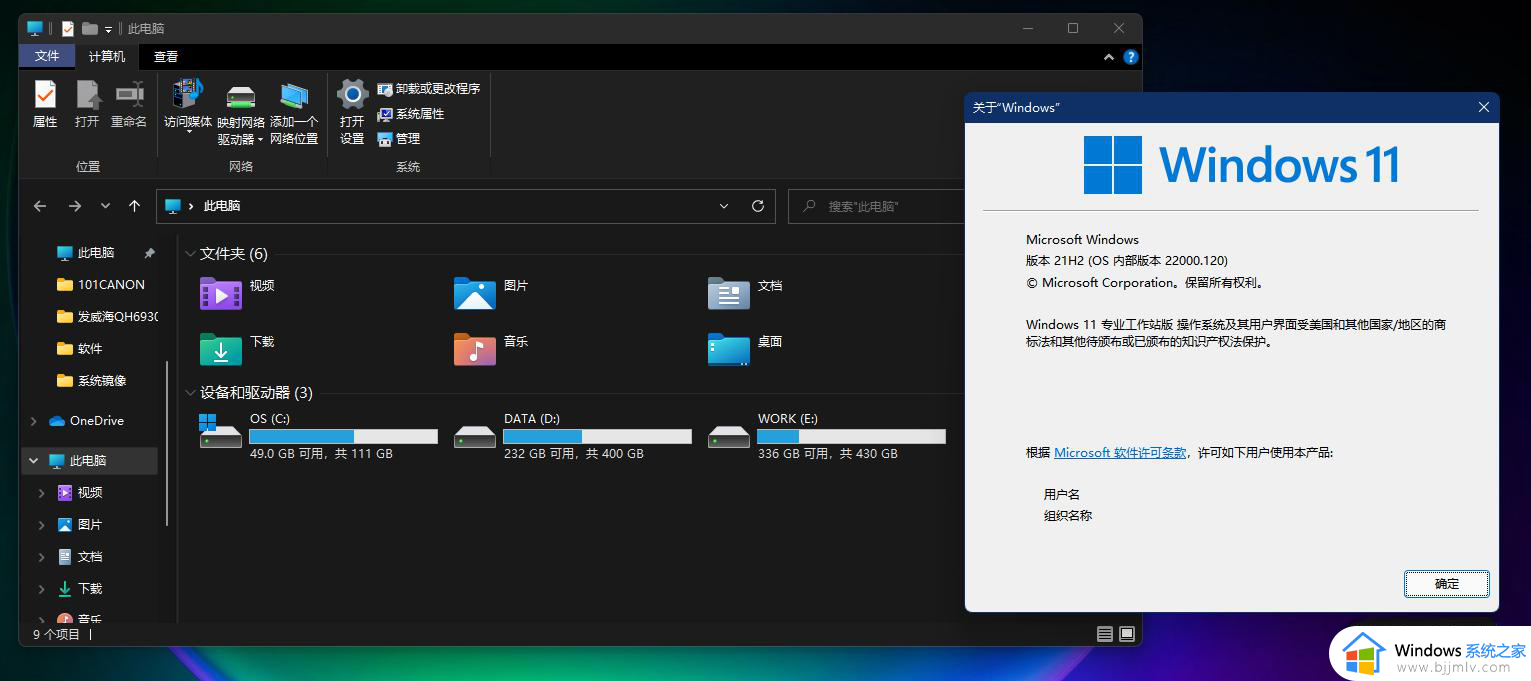Click the Forward navigation arrow

click(74, 206)
